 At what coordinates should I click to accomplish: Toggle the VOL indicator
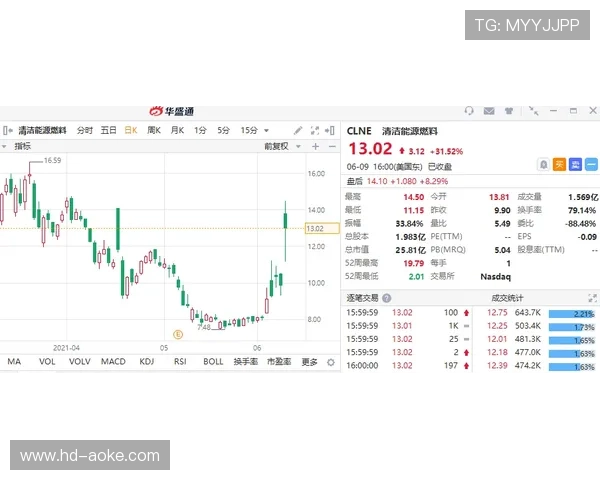[x=47, y=362]
